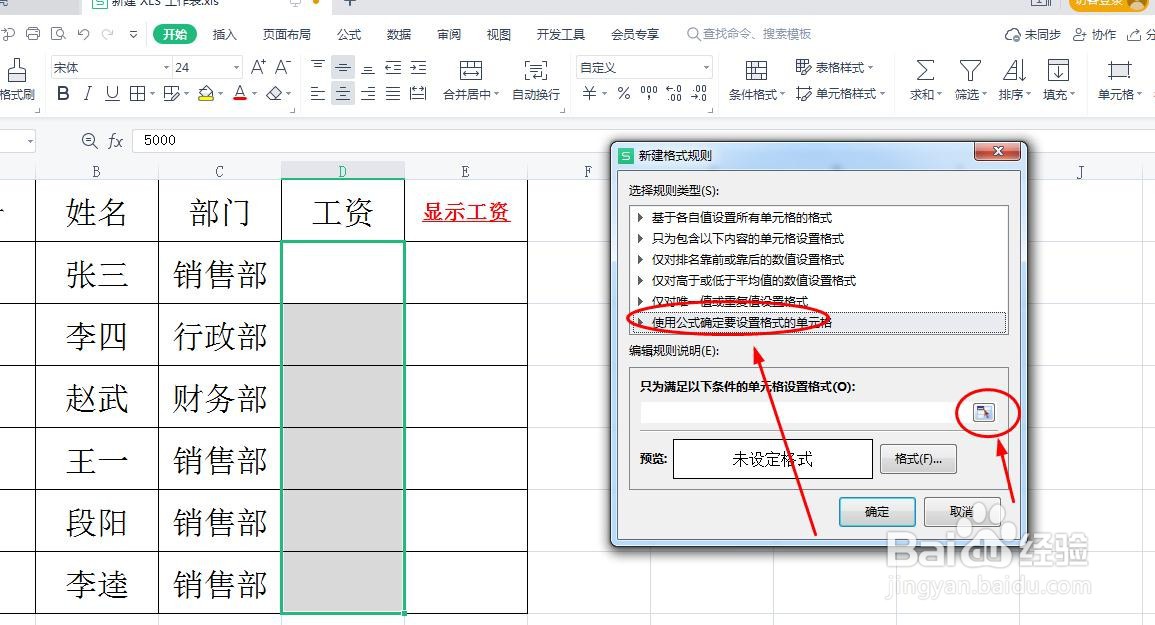Open Table Style (表格样式) dropdown
Screen dimensions: 1155x625
(834, 67)
